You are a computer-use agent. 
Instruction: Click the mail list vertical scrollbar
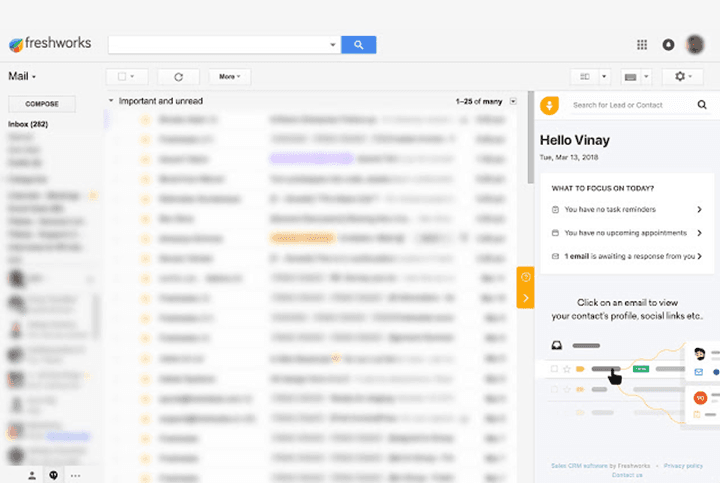point(531,137)
